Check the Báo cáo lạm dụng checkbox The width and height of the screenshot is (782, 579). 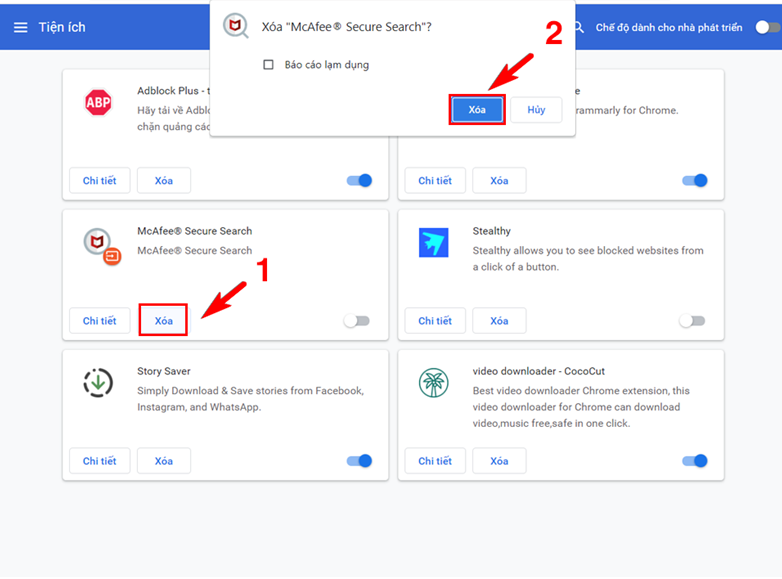[x=268, y=65]
